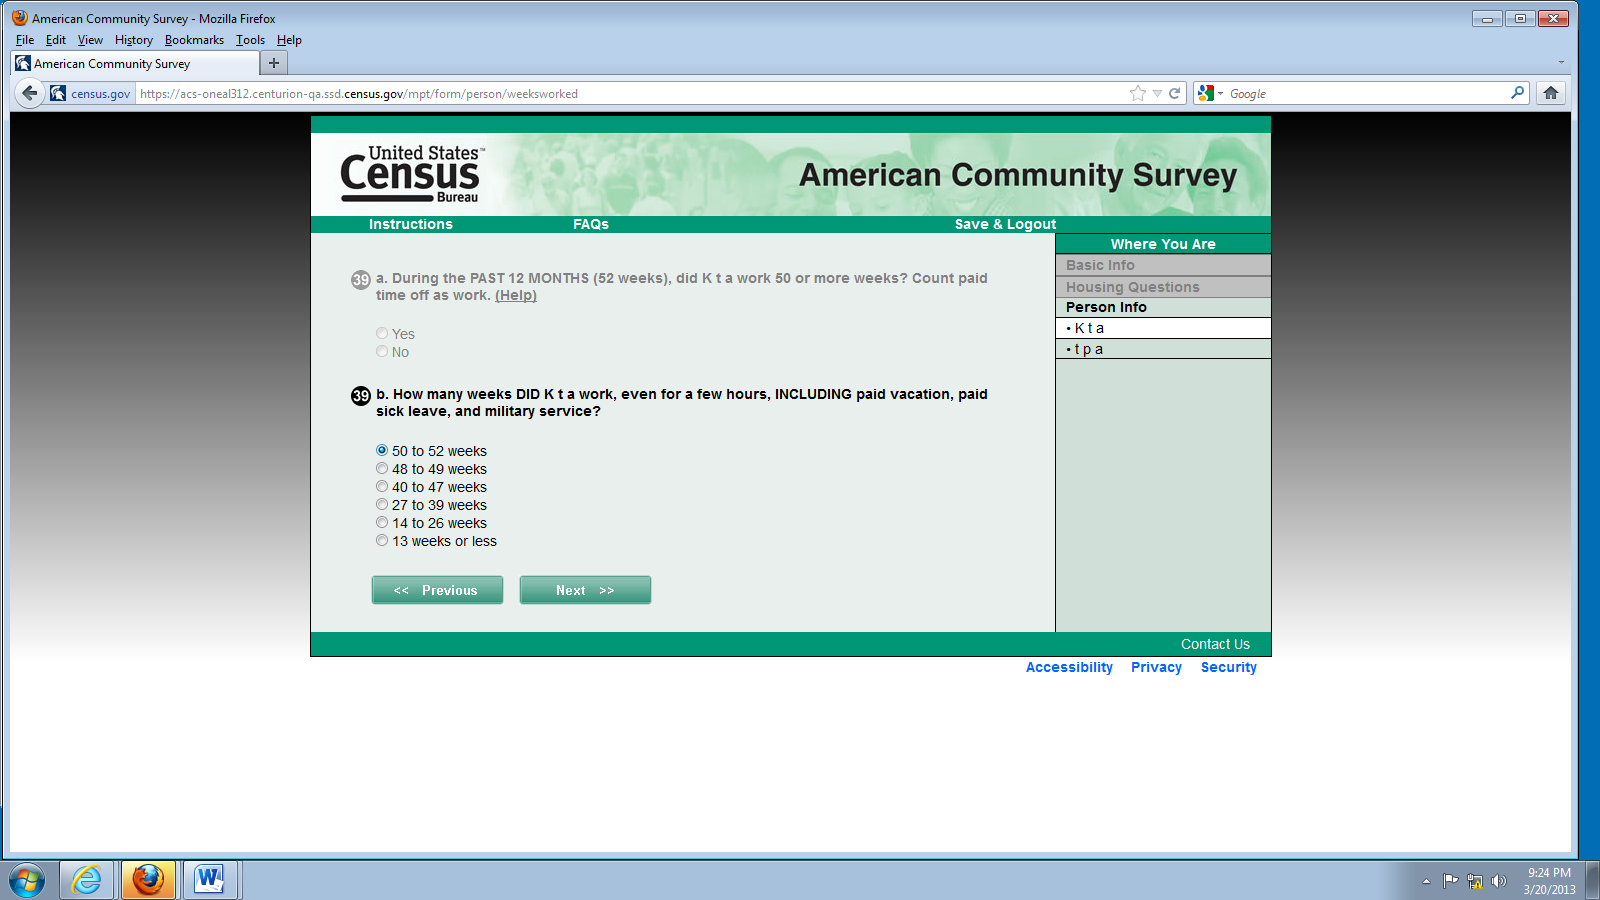Open Microsoft Word from the taskbar
Screen dimensions: 1600x900
(x=210, y=880)
